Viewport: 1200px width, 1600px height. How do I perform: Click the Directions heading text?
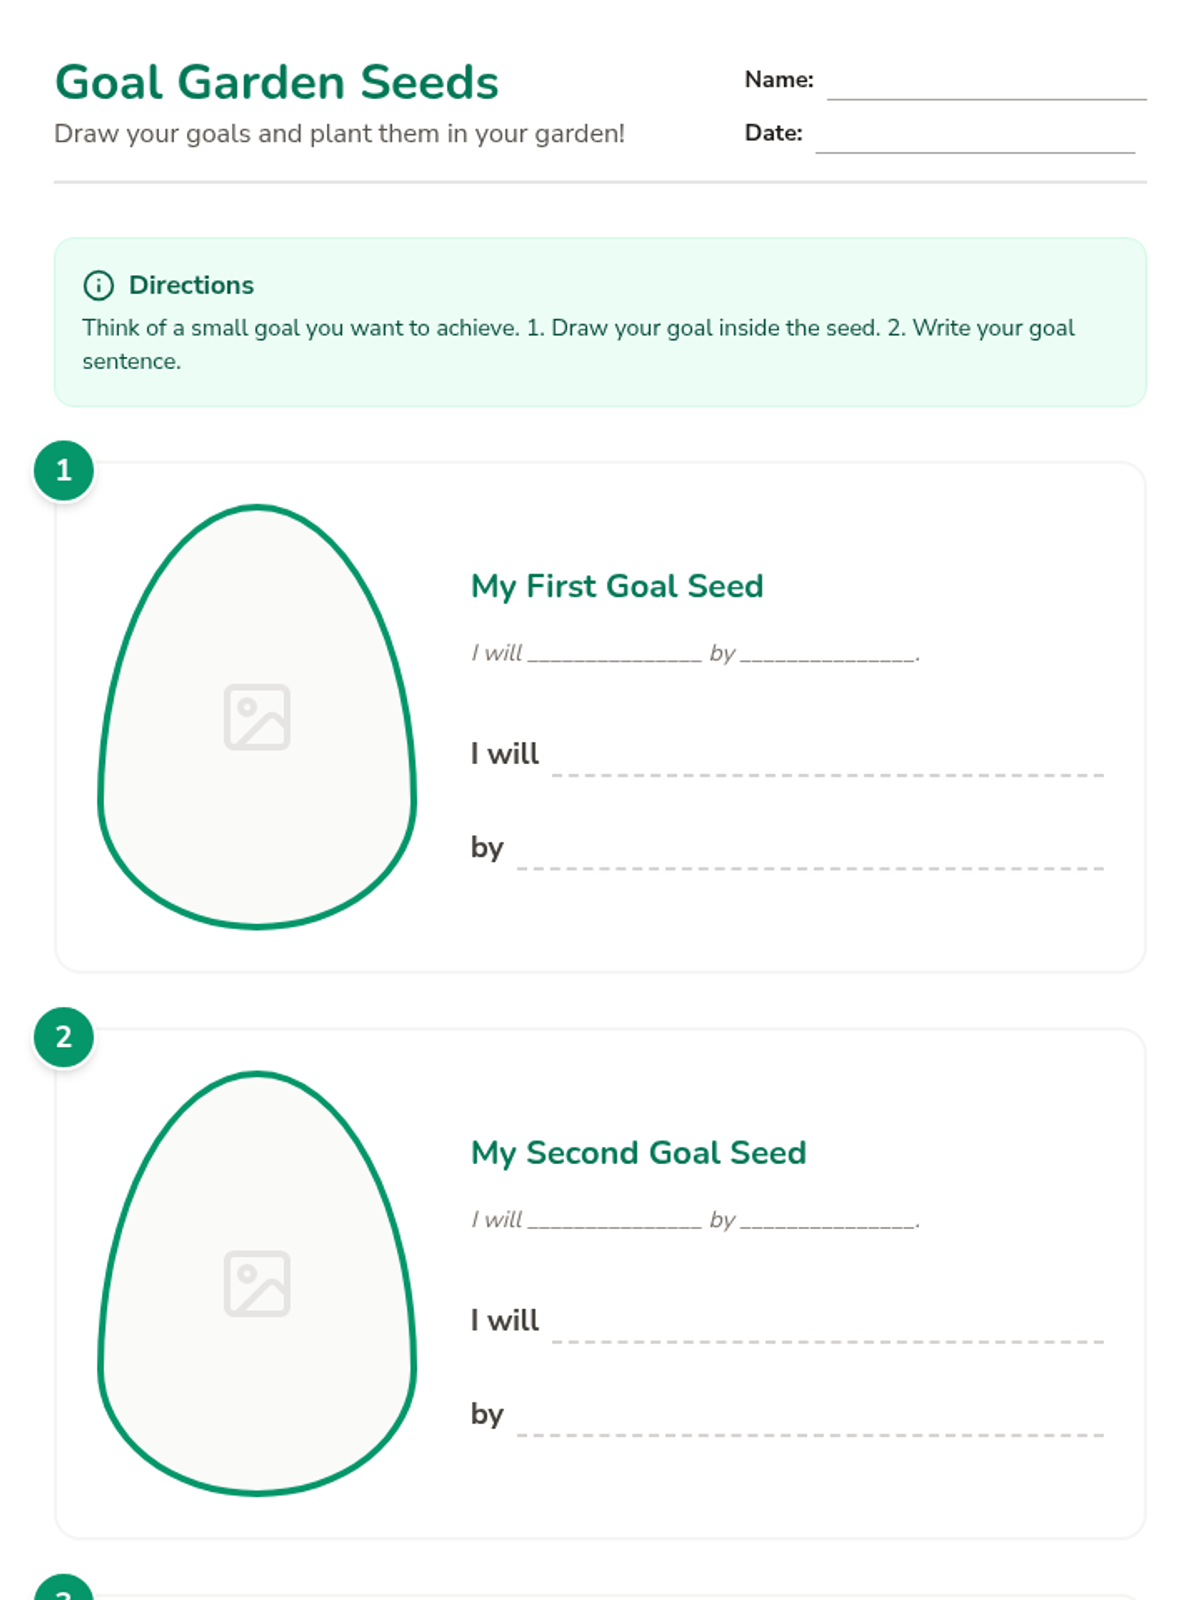(x=191, y=285)
